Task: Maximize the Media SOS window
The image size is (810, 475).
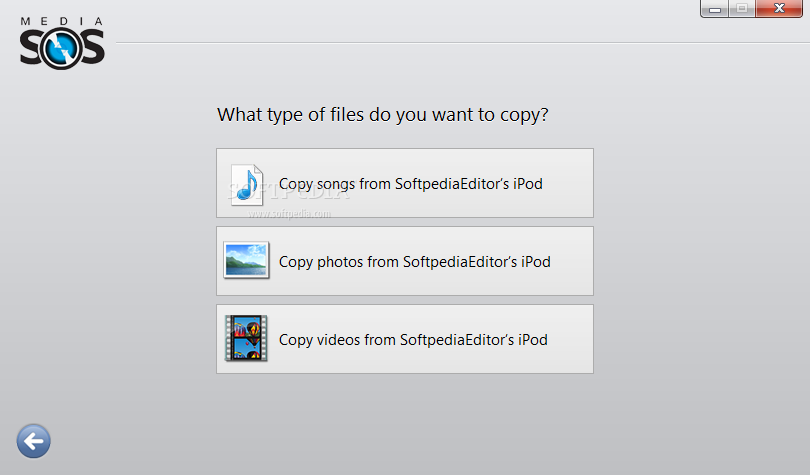Action: pyautogui.click(x=742, y=9)
